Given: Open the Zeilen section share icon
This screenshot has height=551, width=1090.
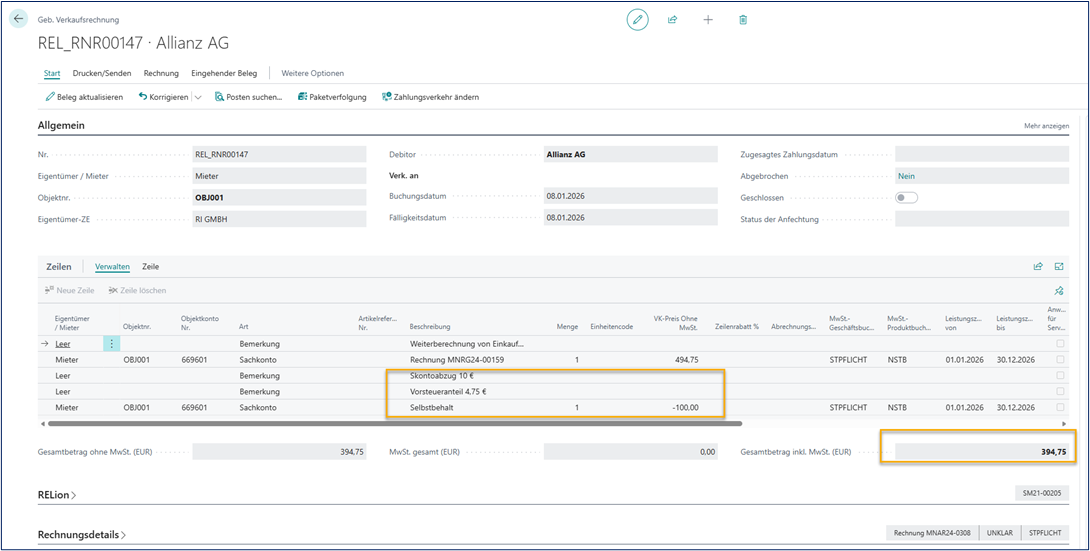Looking at the screenshot, I should [1038, 267].
